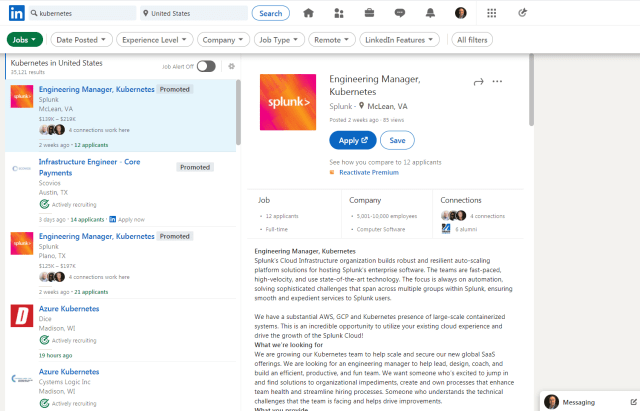Viewport: 640px width, 411px height.
Task: Click '14 applicants' on the Scovios listing
Action: 87,220
